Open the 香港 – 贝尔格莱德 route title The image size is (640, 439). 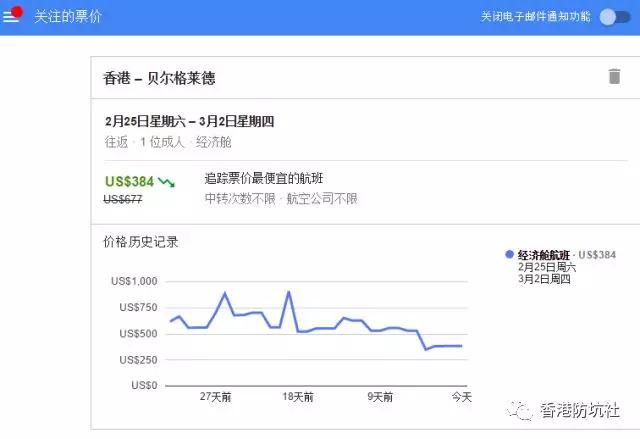pyautogui.click(x=159, y=78)
